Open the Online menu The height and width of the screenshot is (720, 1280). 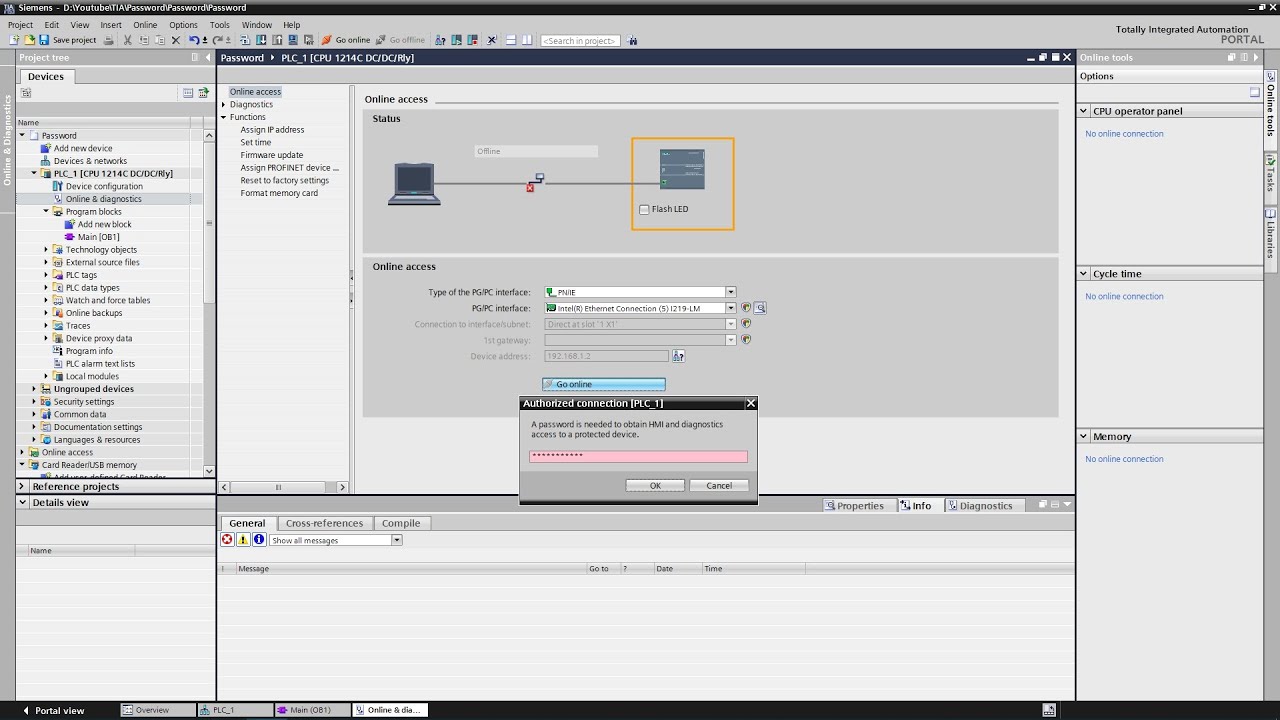pyautogui.click(x=145, y=25)
